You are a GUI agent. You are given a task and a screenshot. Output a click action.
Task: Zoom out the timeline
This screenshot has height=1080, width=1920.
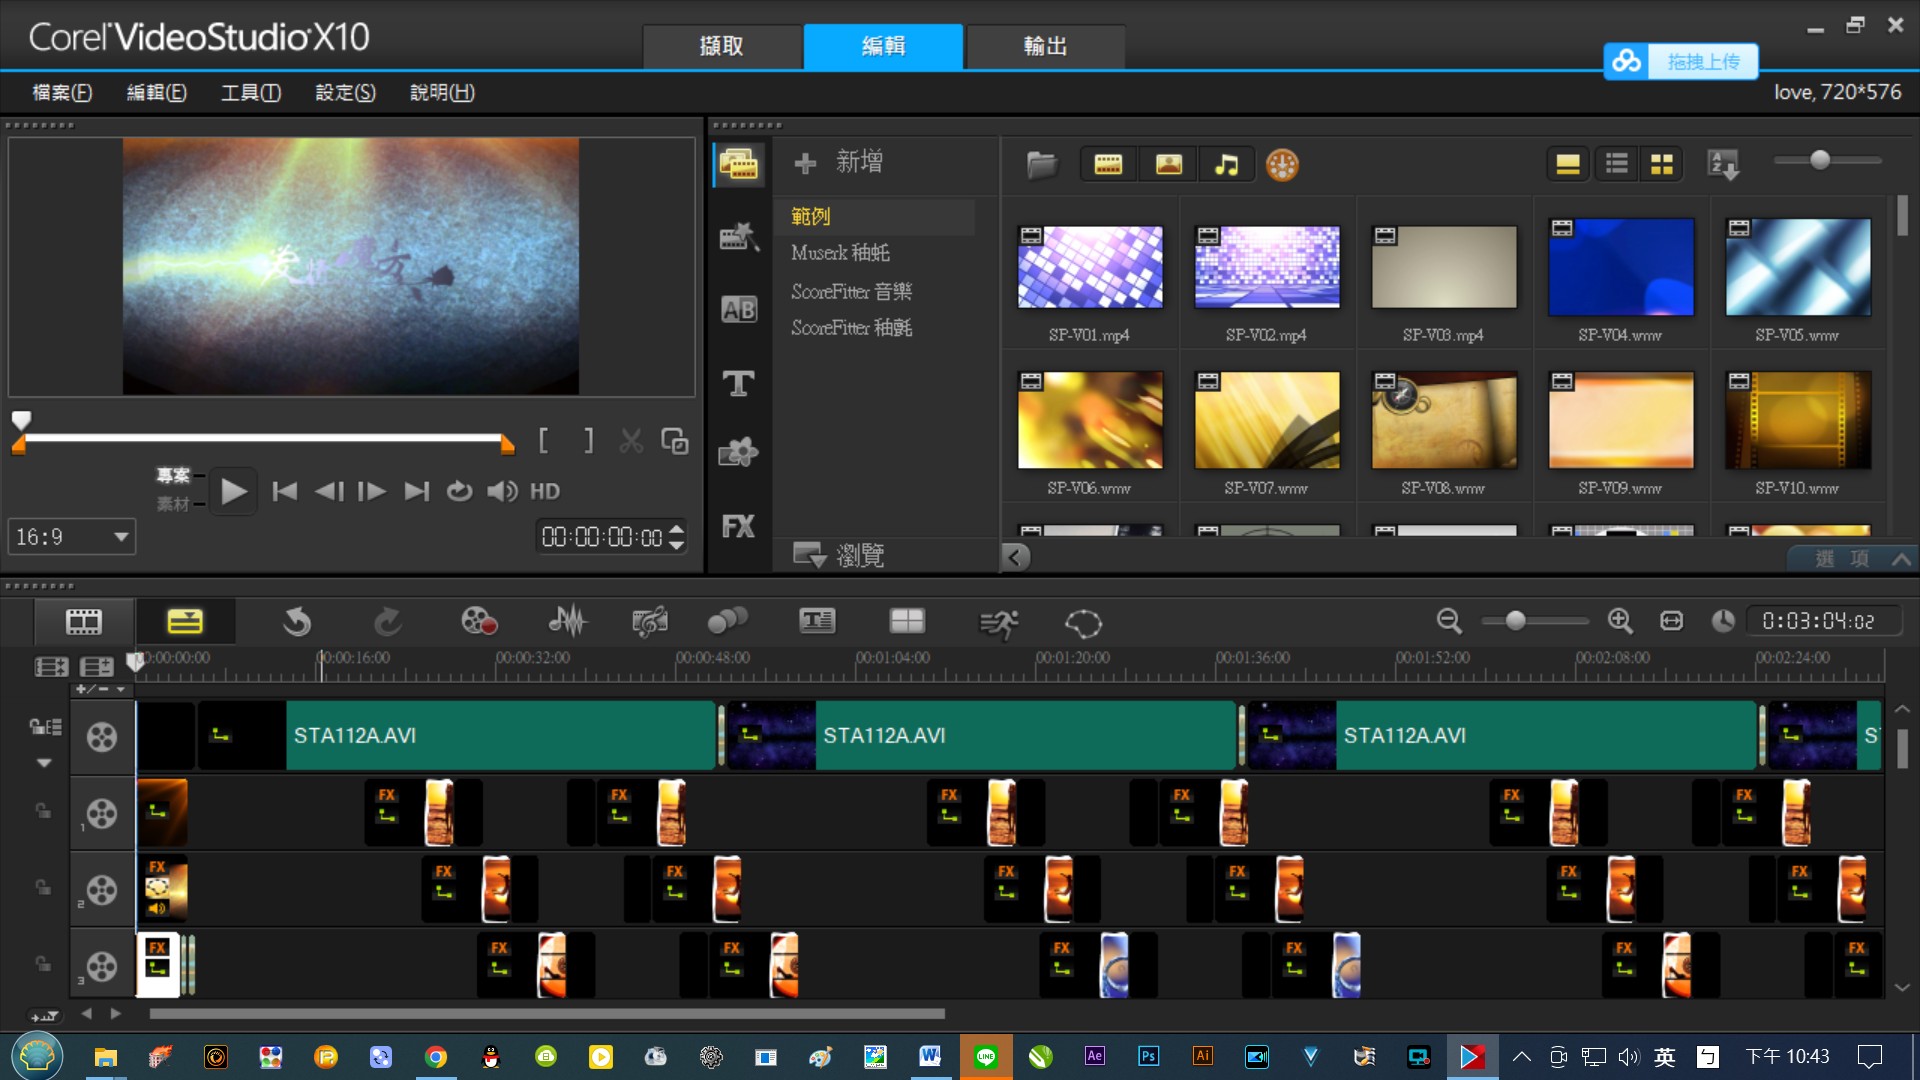point(1449,621)
